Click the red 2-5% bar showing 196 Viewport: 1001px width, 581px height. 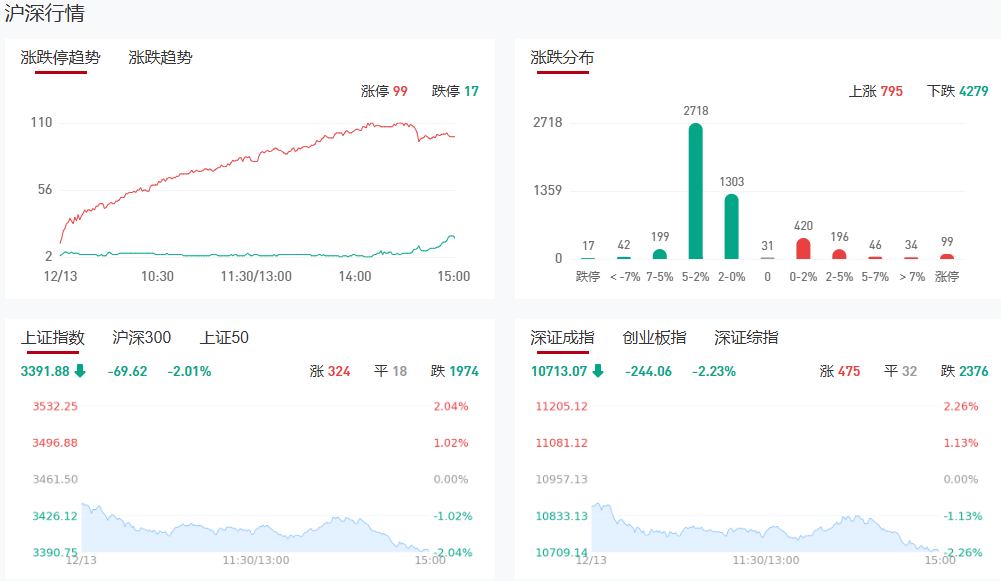[x=839, y=254]
